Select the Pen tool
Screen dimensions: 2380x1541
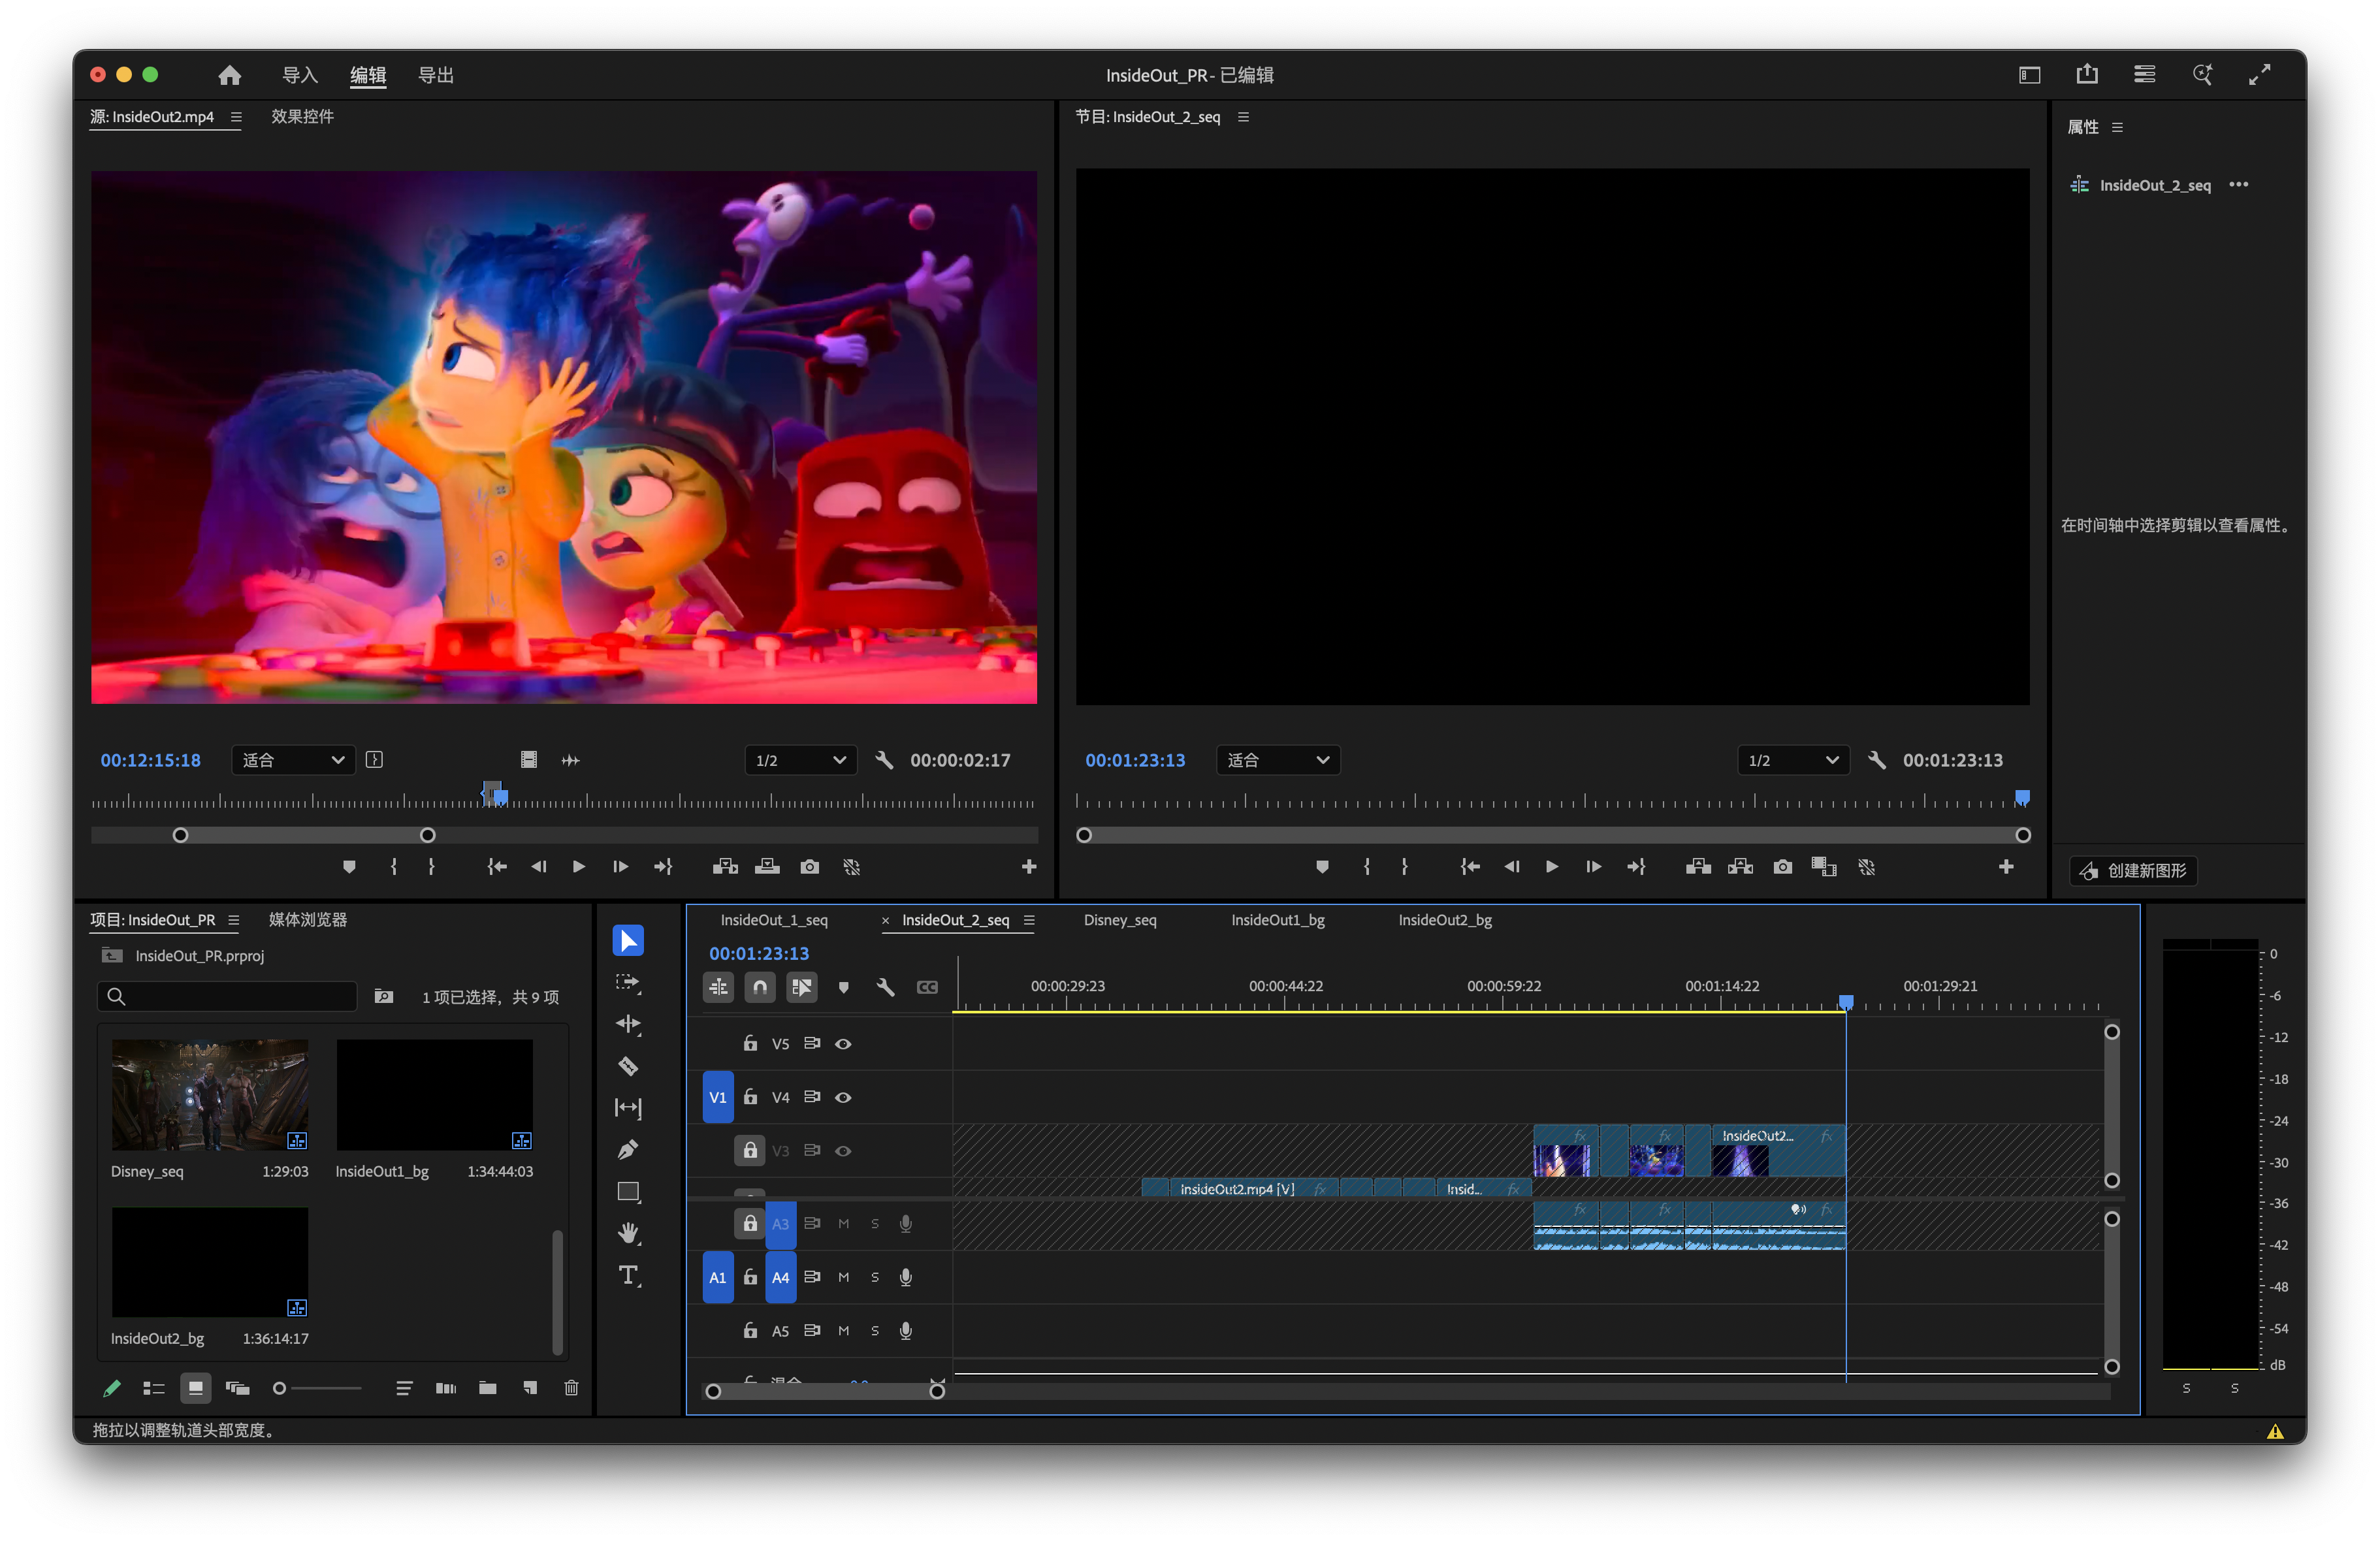pyautogui.click(x=628, y=1150)
